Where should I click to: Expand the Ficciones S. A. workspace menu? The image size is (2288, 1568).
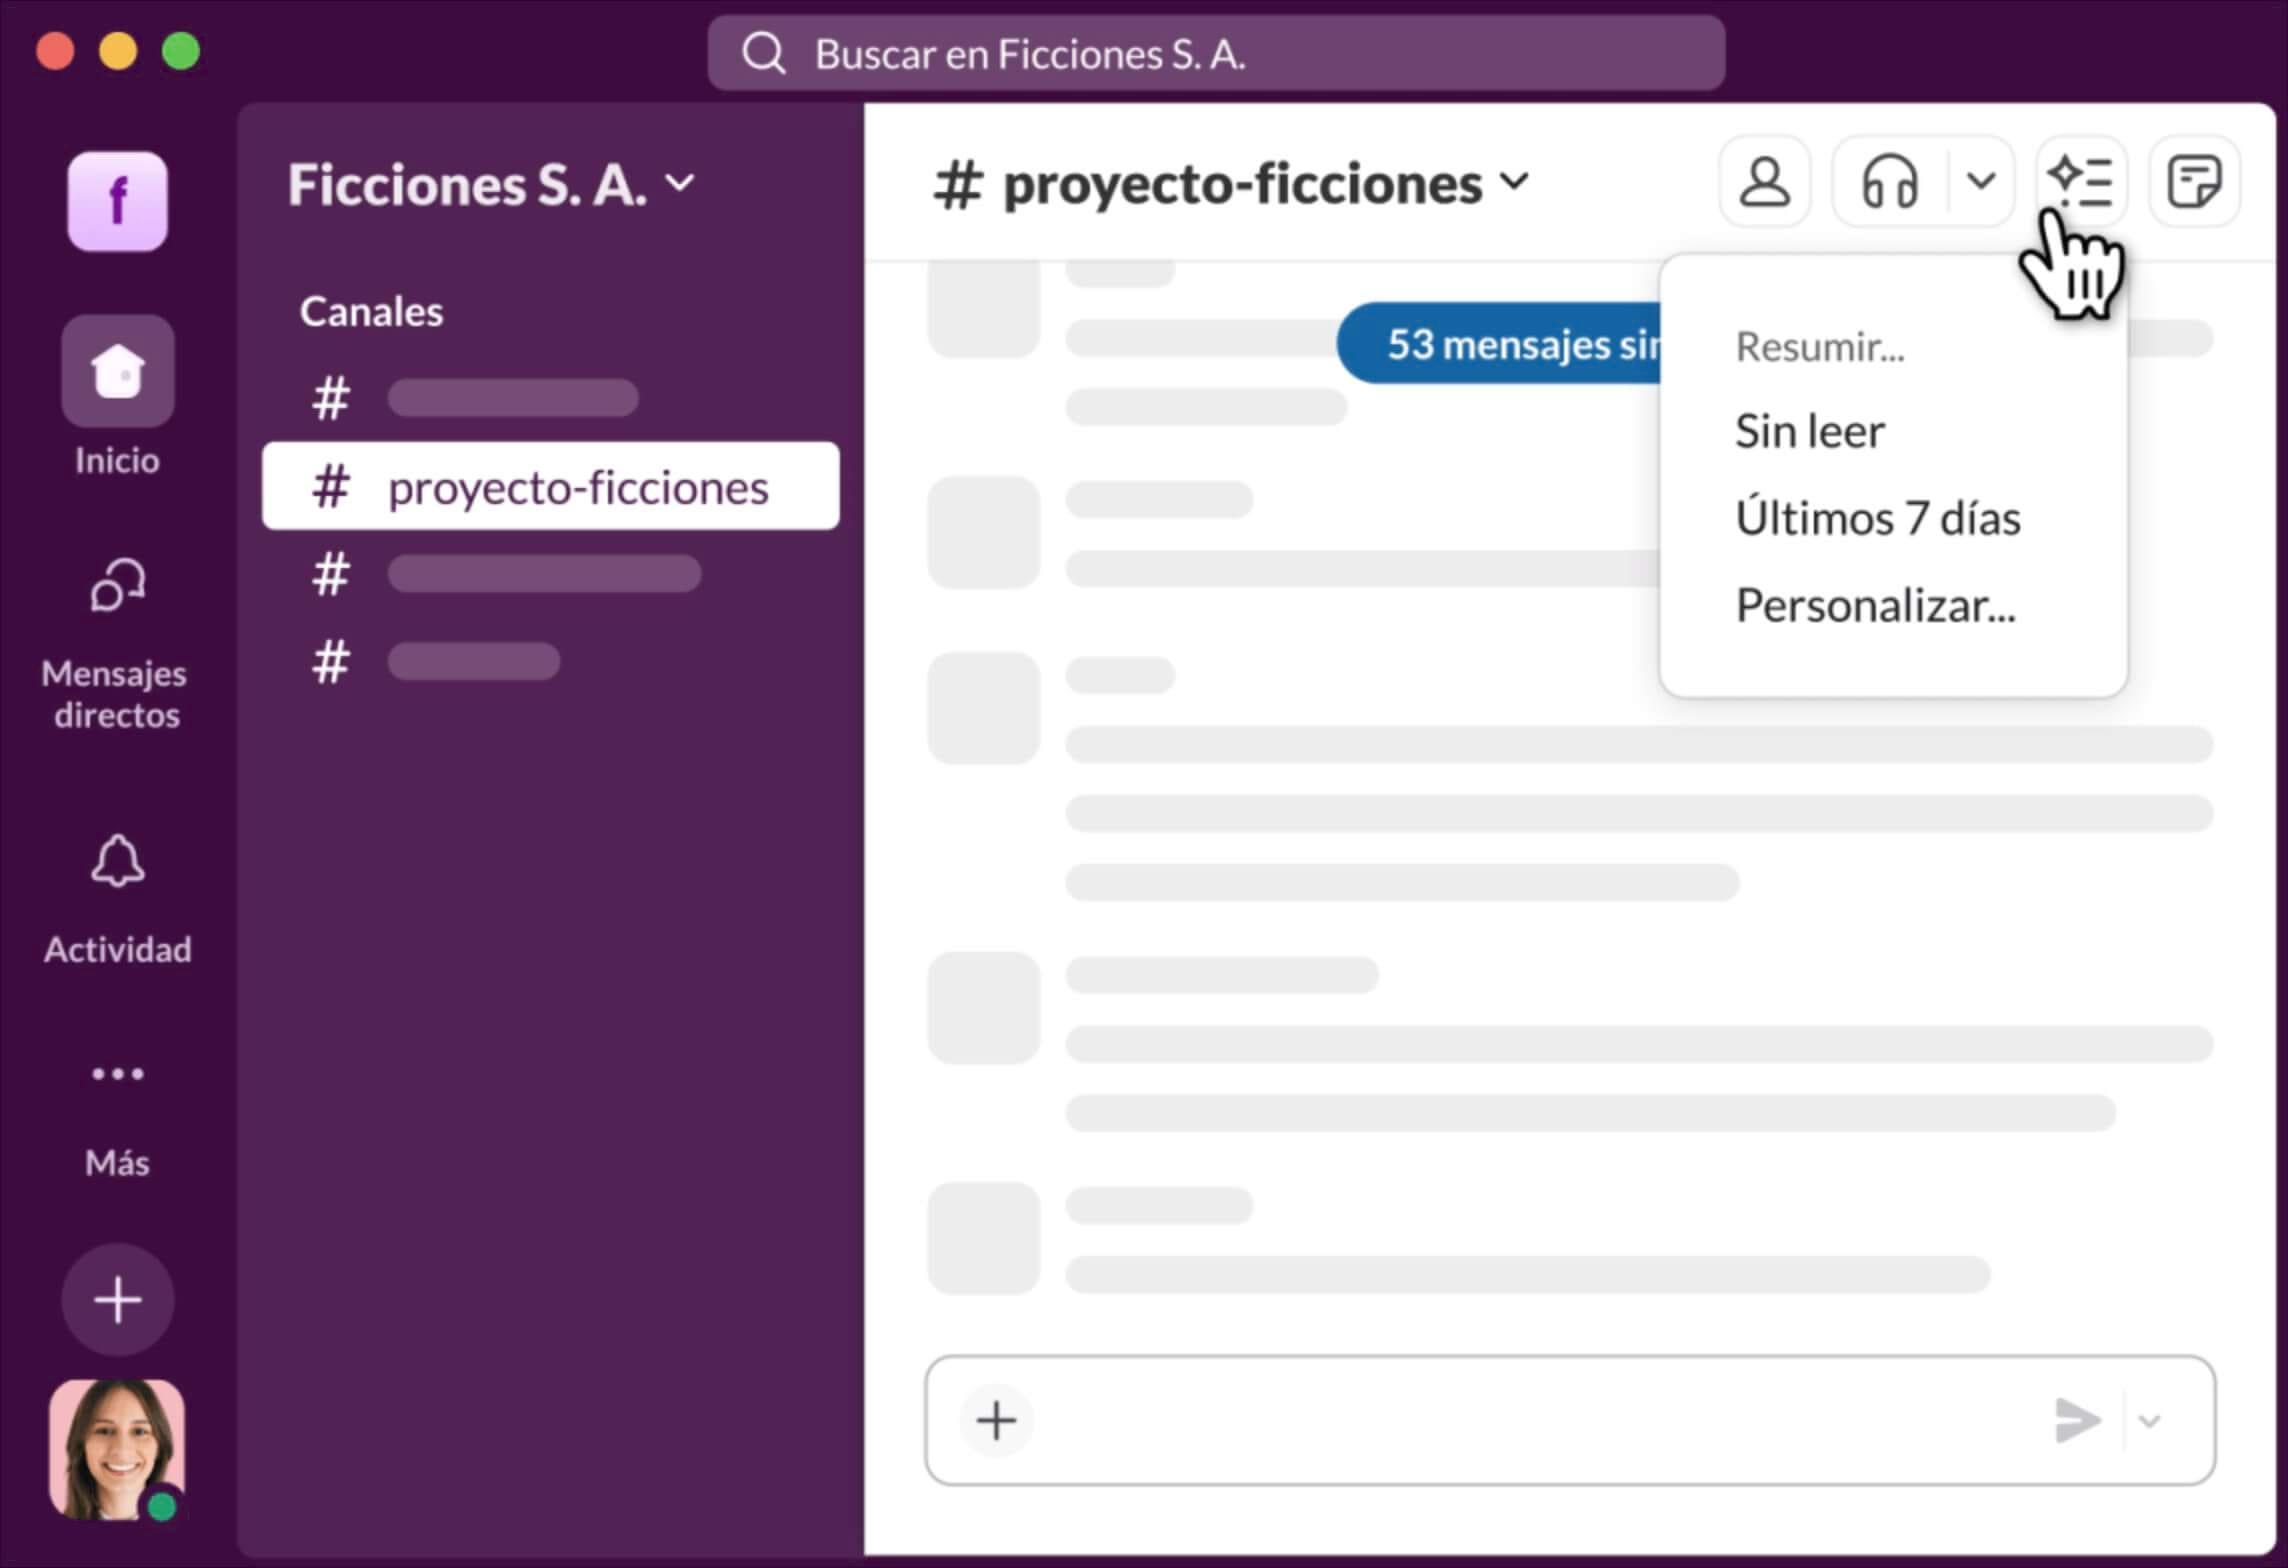pos(681,183)
